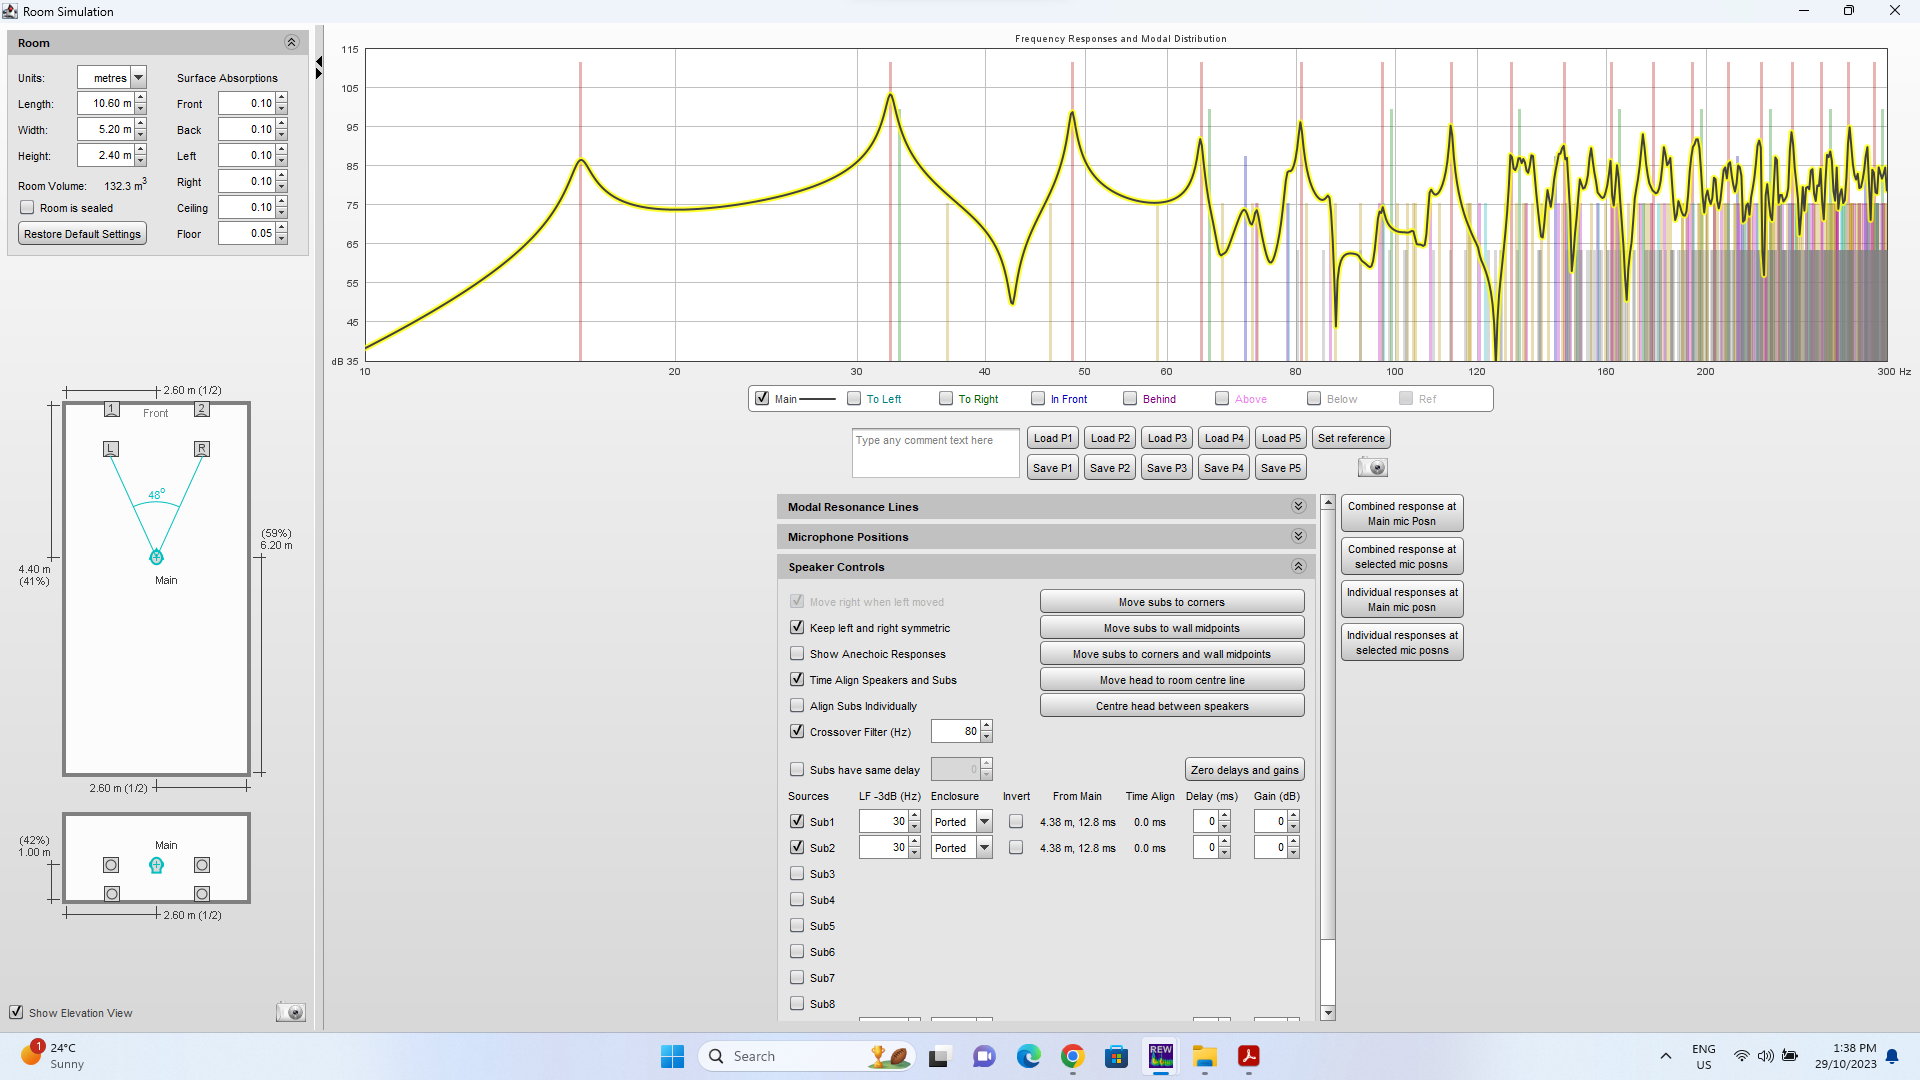1920x1080 pixels.
Task: Open Adobe Acrobat from the taskbar
Action: point(1248,1056)
